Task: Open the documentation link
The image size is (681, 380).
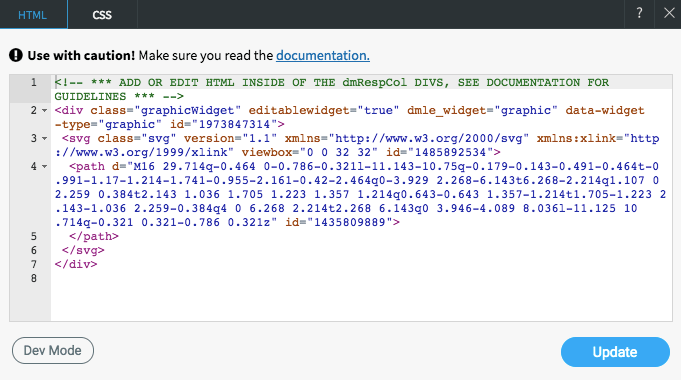Action: click(x=323, y=56)
